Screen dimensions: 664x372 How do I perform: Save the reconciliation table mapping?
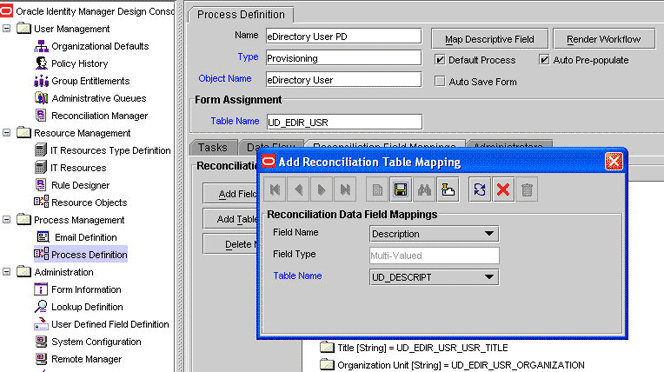[401, 189]
